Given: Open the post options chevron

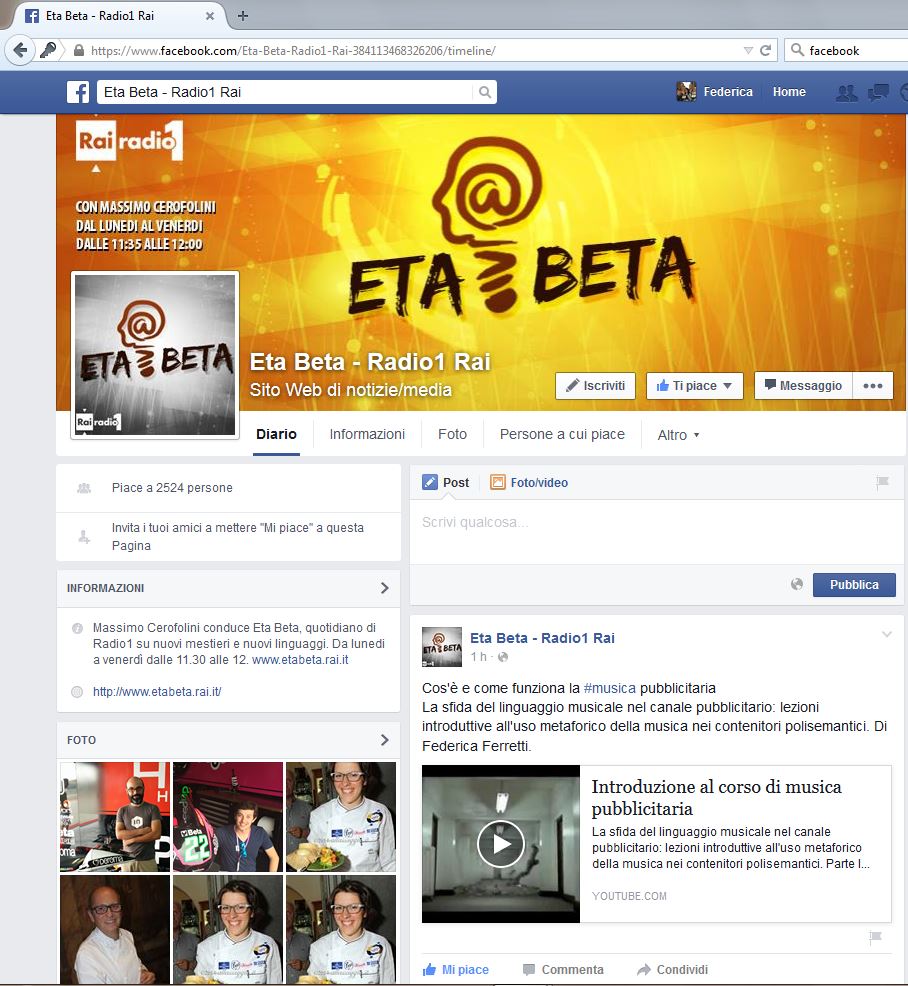Looking at the screenshot, I should click(x=887, y=634).
